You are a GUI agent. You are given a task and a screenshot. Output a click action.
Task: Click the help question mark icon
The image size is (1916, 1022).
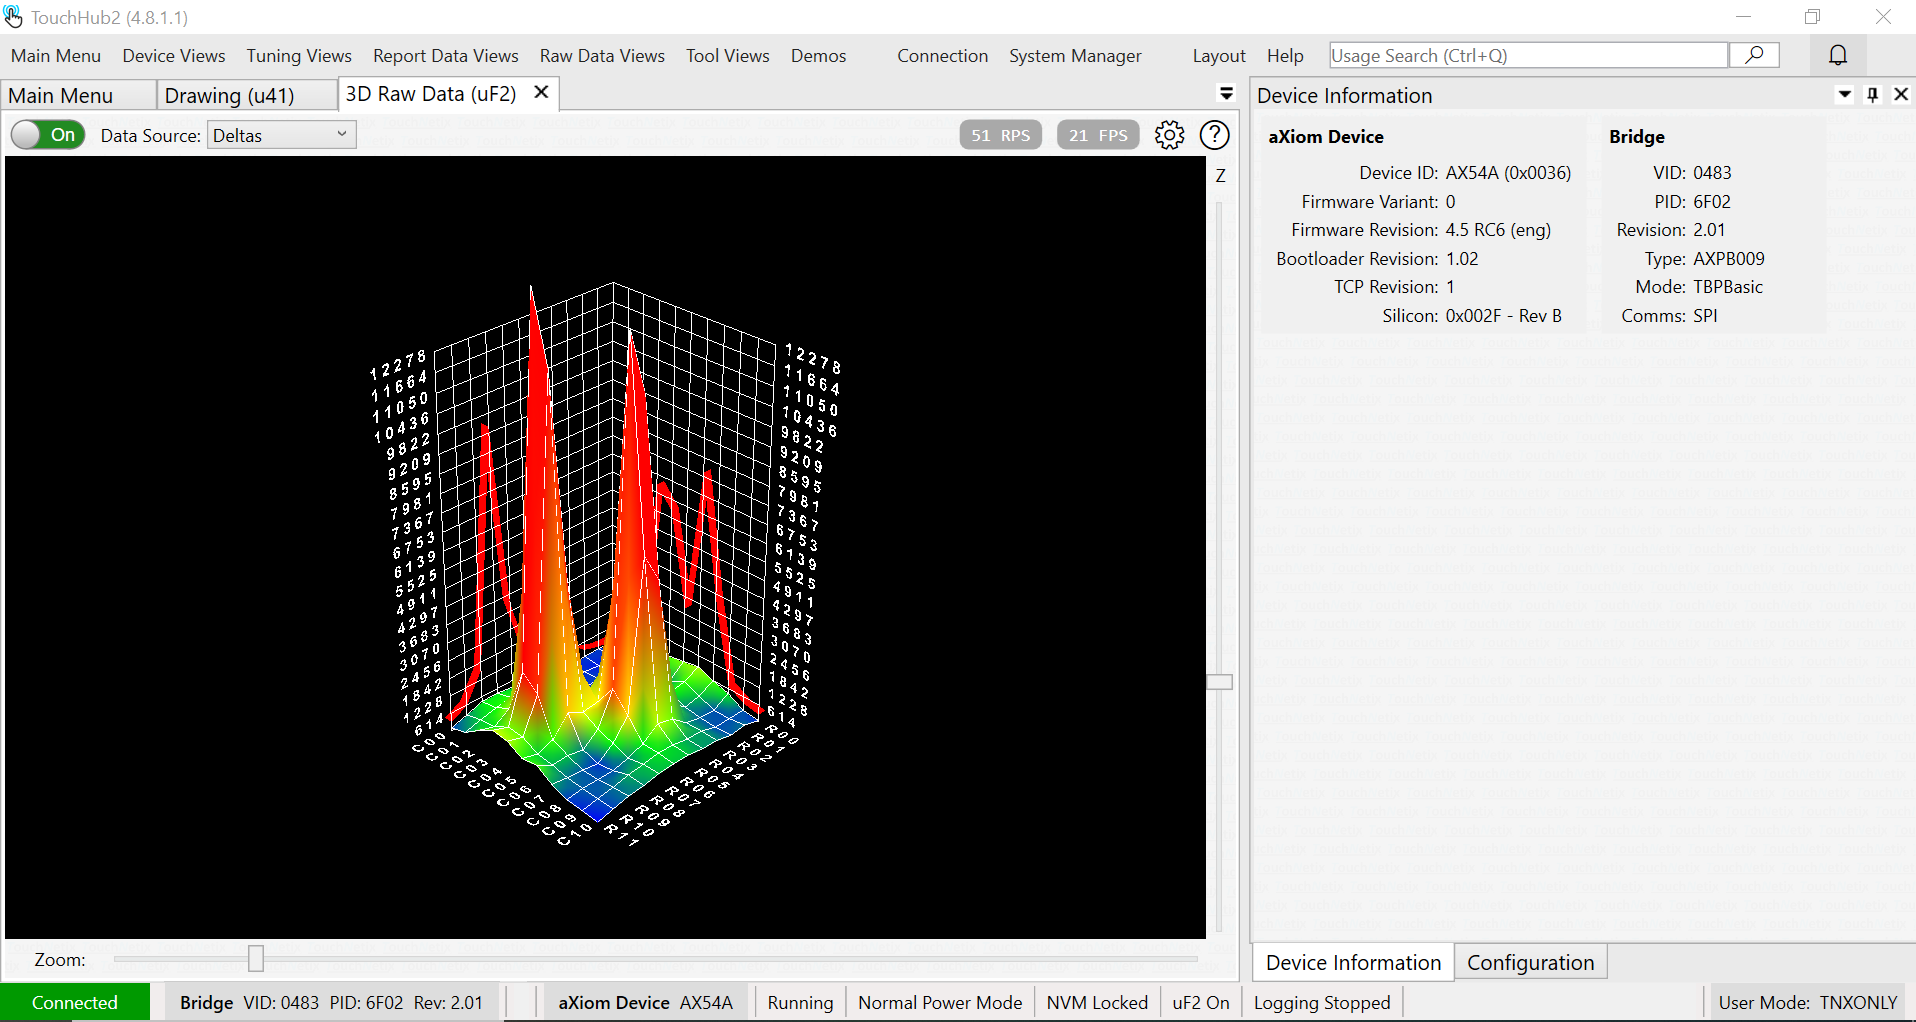pyautogui.click(x=1214, y=135)
